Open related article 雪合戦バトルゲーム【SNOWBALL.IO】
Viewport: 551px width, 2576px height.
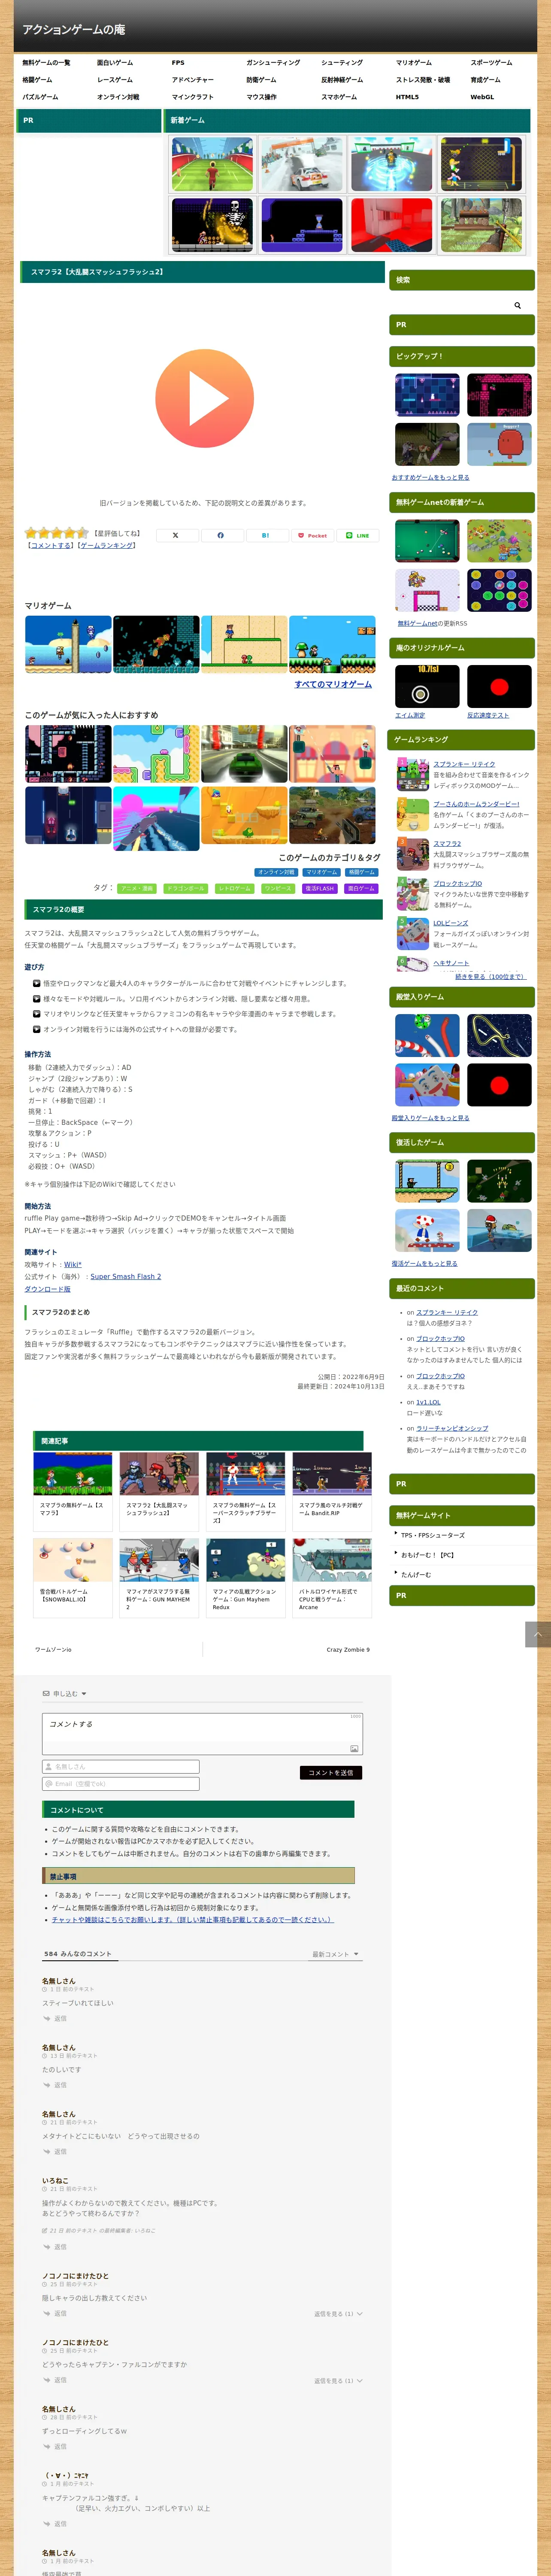73,1577
